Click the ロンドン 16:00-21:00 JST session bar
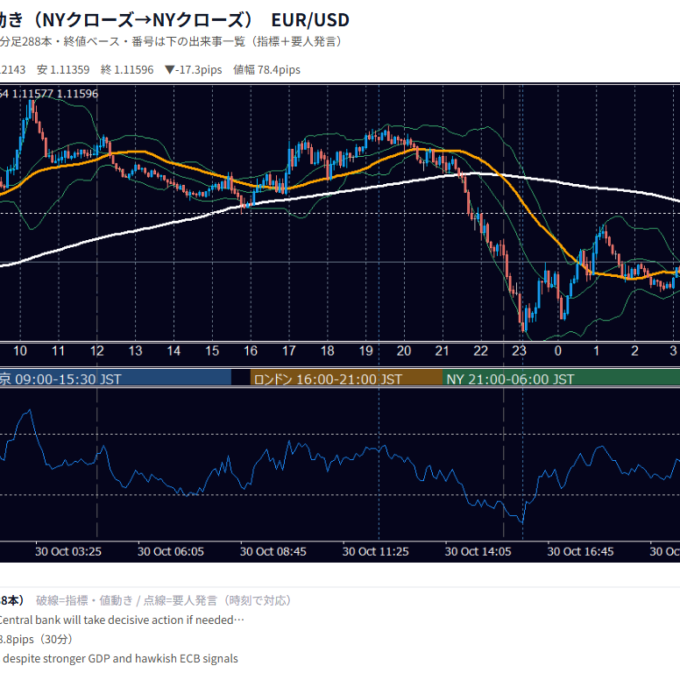Screen dimensions: 680x680 click(x=347, y=379)
